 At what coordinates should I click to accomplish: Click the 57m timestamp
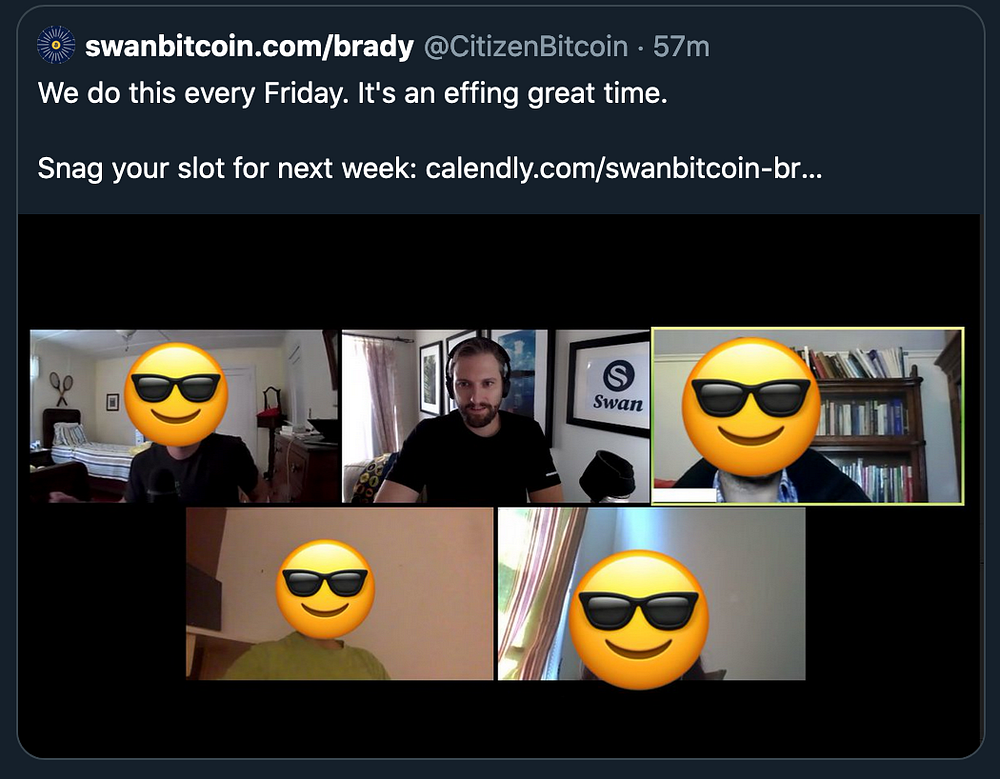pyautogui.click(x=681, y=47)
